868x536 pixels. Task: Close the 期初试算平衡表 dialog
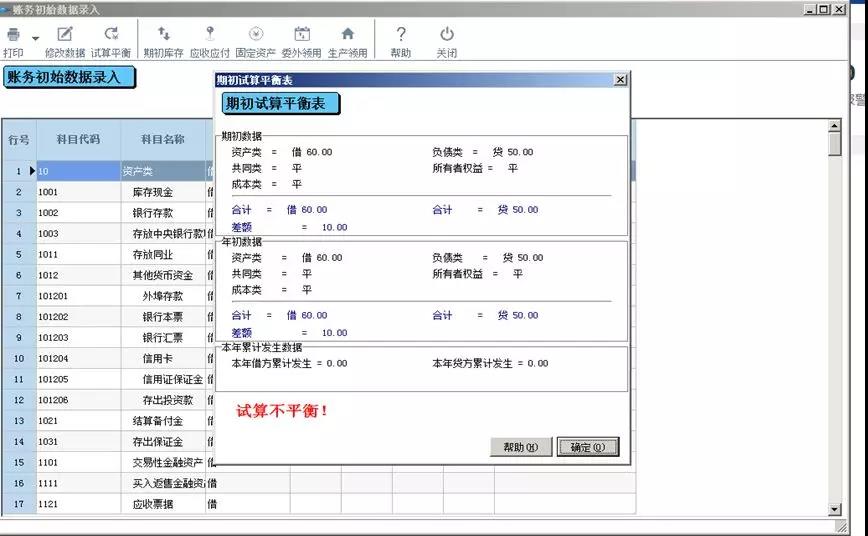tap(620, 79)
